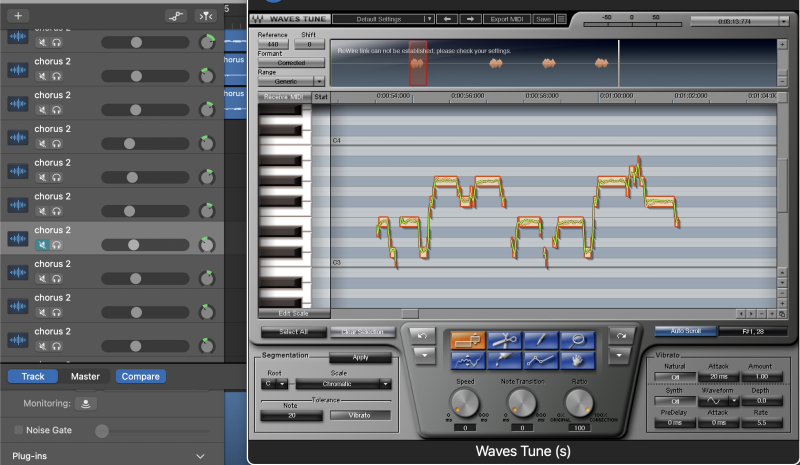Add a new track with plus button
800x465 pixels.
pyautogui.click(x=18, y=16)
